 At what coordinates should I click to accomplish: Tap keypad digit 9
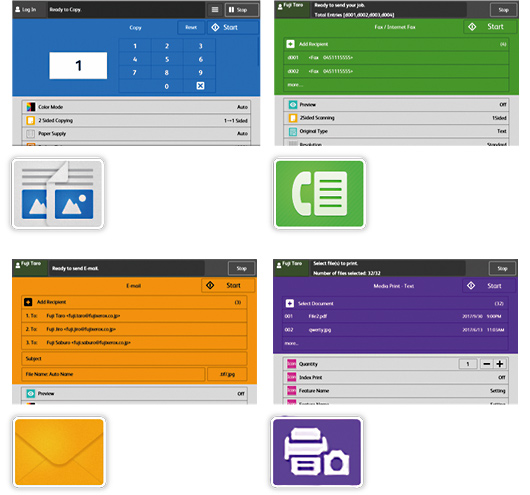(200, 73)
